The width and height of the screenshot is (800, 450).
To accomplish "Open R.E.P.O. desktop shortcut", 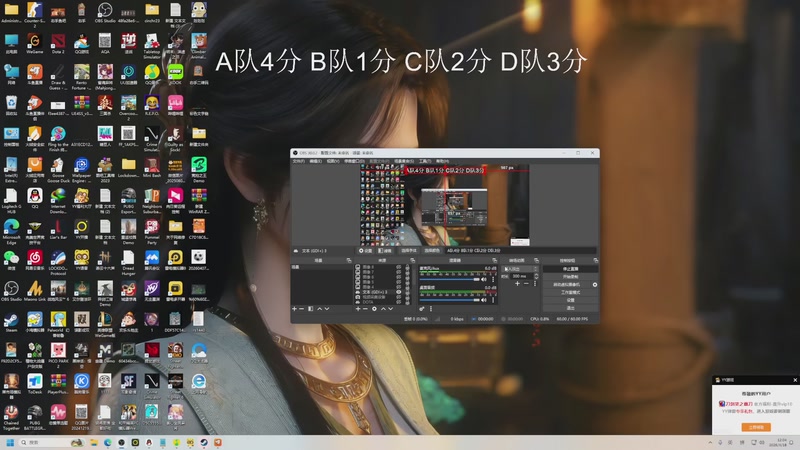I will (152, 106).
